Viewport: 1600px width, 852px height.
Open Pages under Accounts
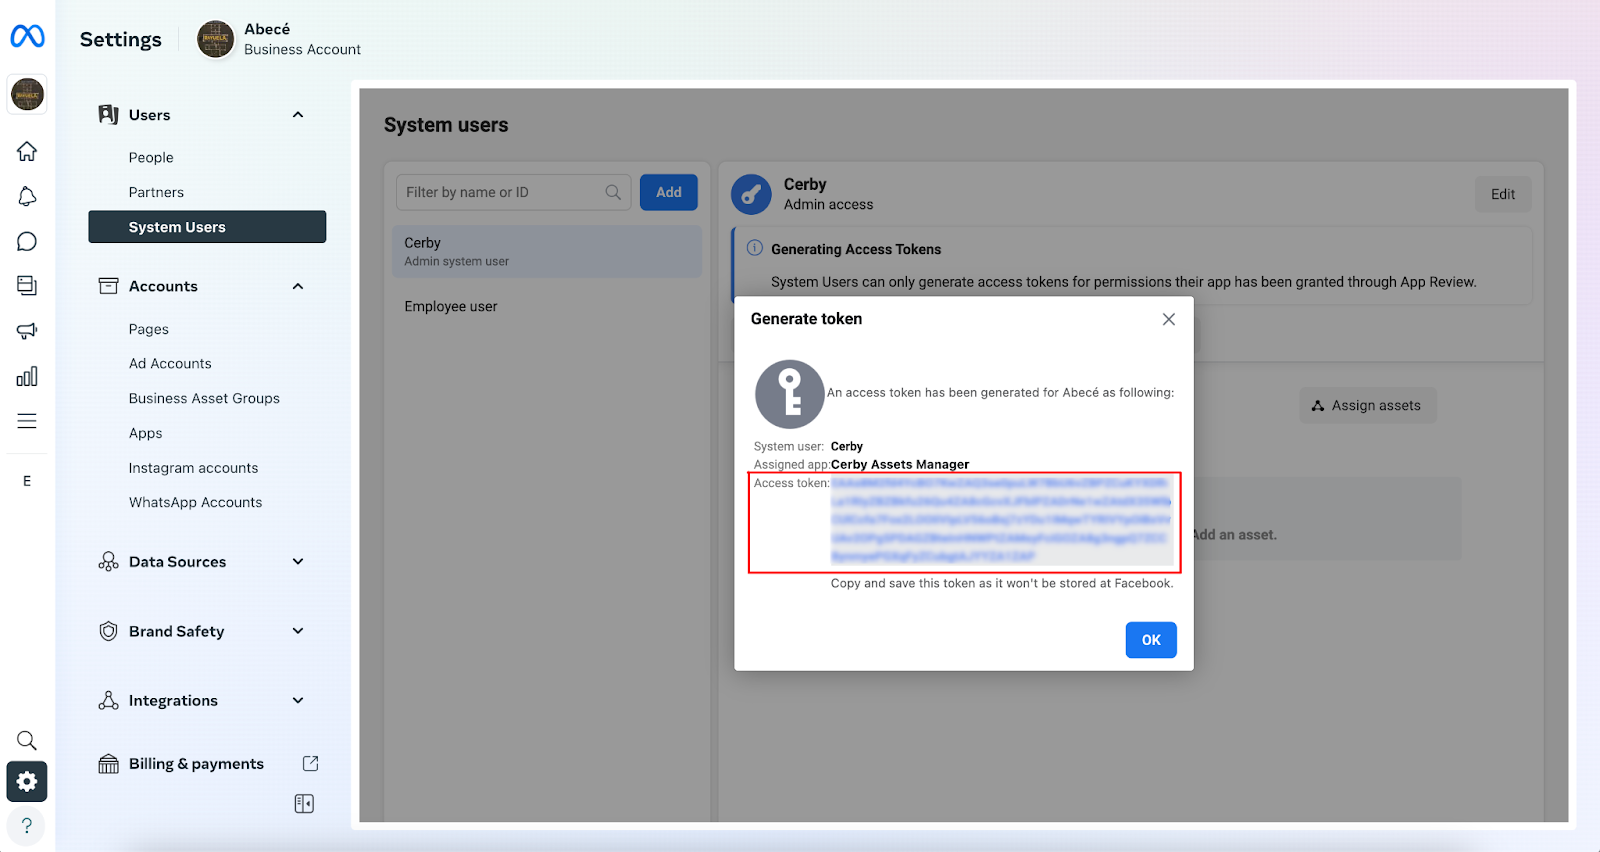click(x=149, y=329)
